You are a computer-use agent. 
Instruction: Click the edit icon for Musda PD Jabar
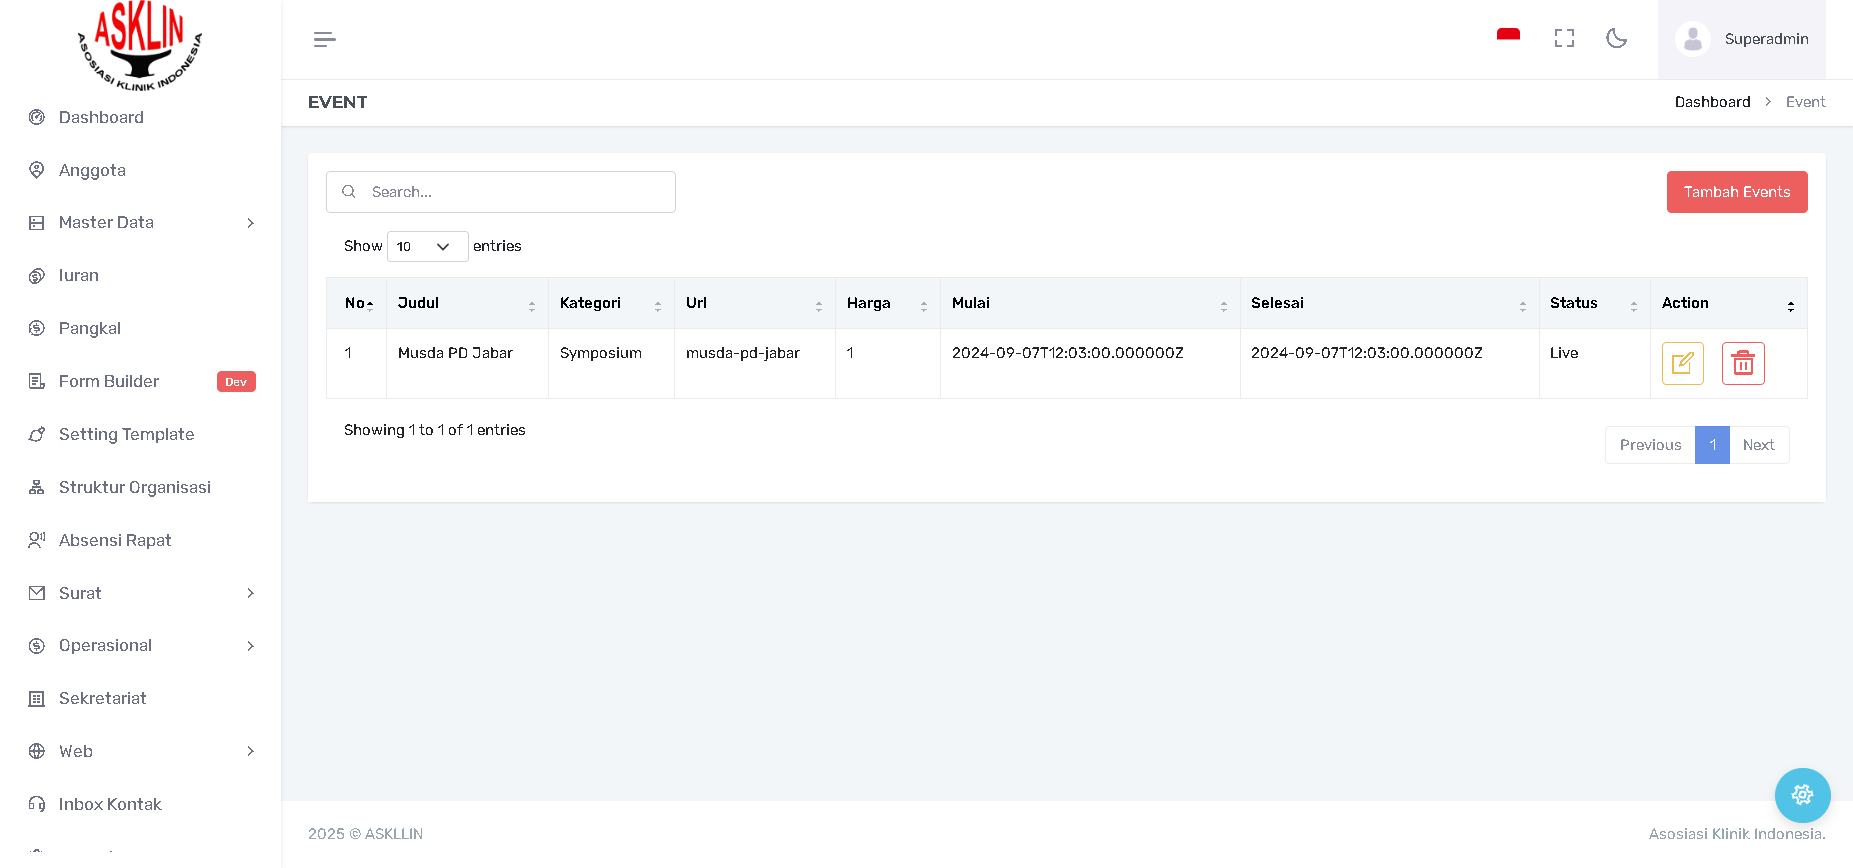point(1682,363)
